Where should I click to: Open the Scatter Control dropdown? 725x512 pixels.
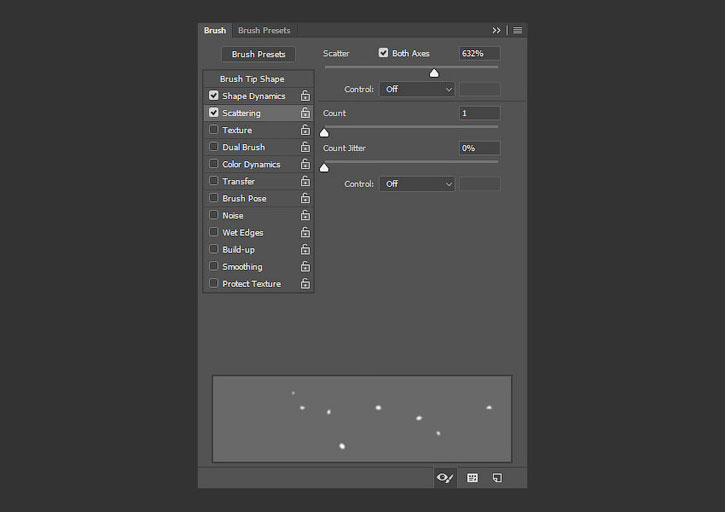pyautogui.click(x=417, y=89)
